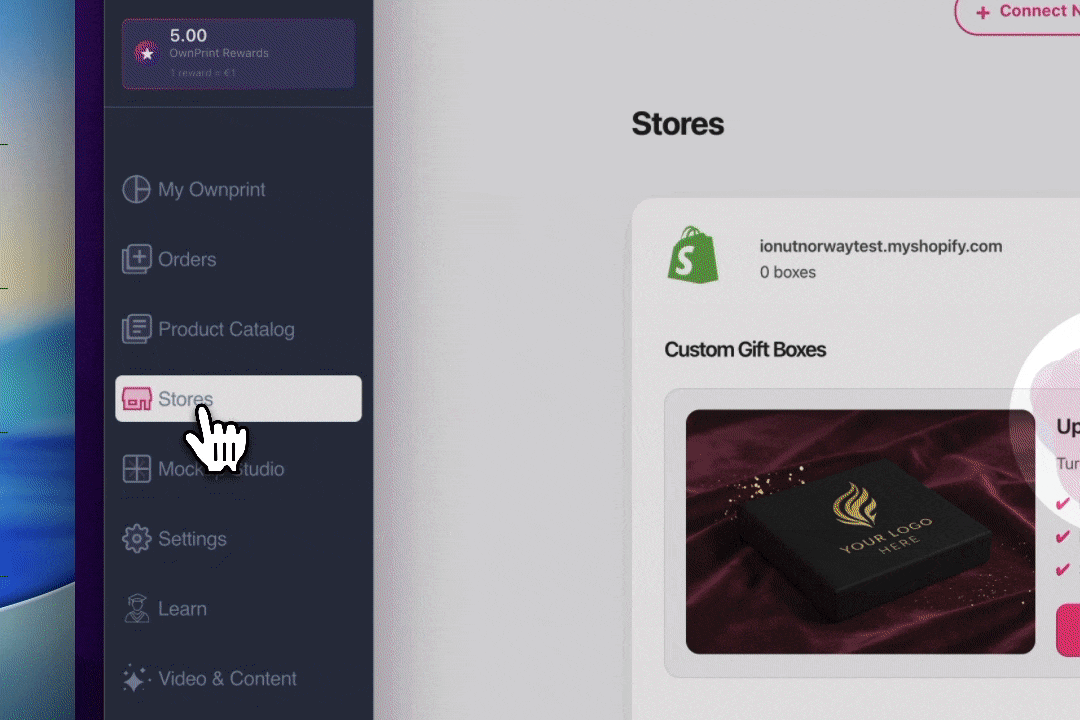This screenshot has height=720, width=1080.
Task: Select the Learn graduate icon
Action: [136, 608]
